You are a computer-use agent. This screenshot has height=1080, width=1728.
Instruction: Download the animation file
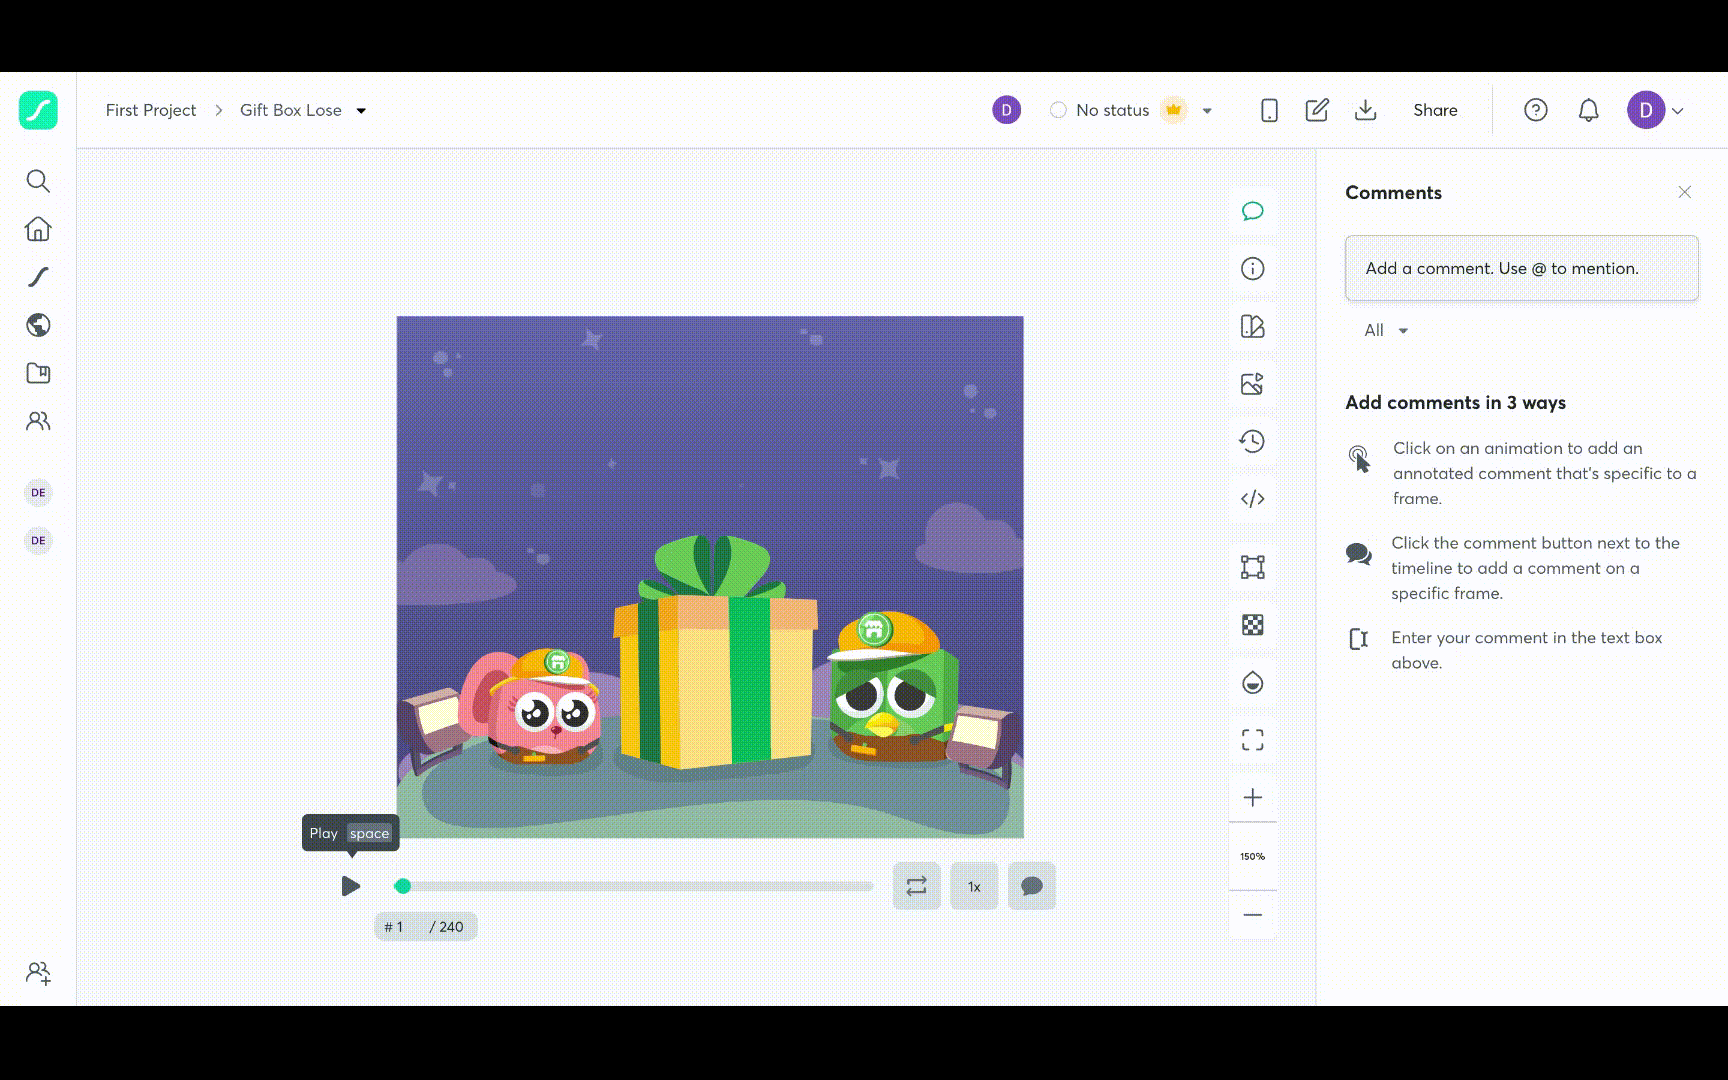pos(1365,110)
